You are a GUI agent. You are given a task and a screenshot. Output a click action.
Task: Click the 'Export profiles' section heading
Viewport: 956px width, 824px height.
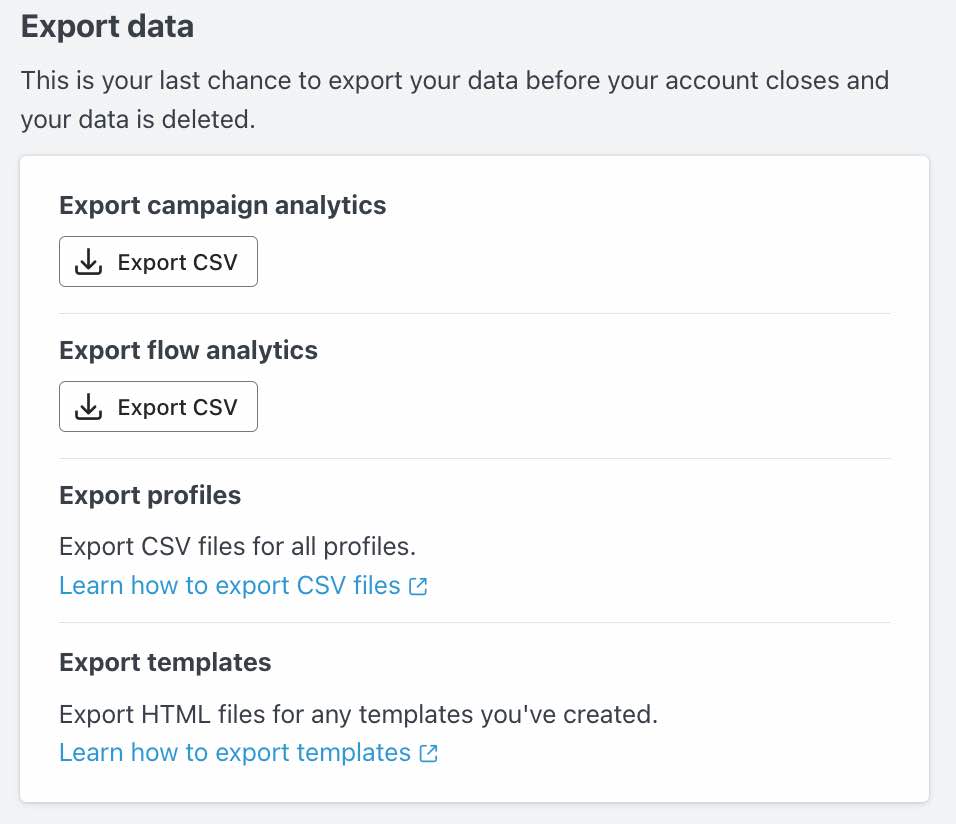pos(150,495)
